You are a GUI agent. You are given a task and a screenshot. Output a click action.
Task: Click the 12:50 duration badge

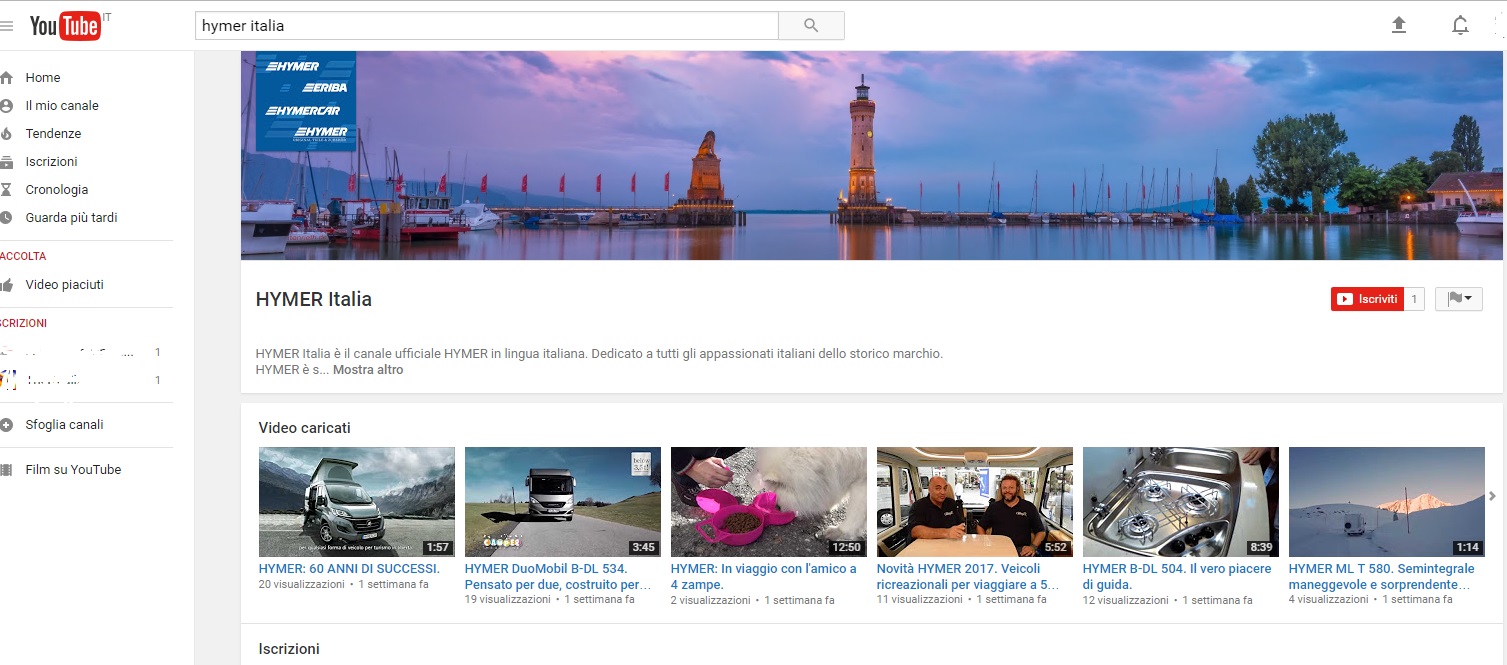click(x=846, y=547)
